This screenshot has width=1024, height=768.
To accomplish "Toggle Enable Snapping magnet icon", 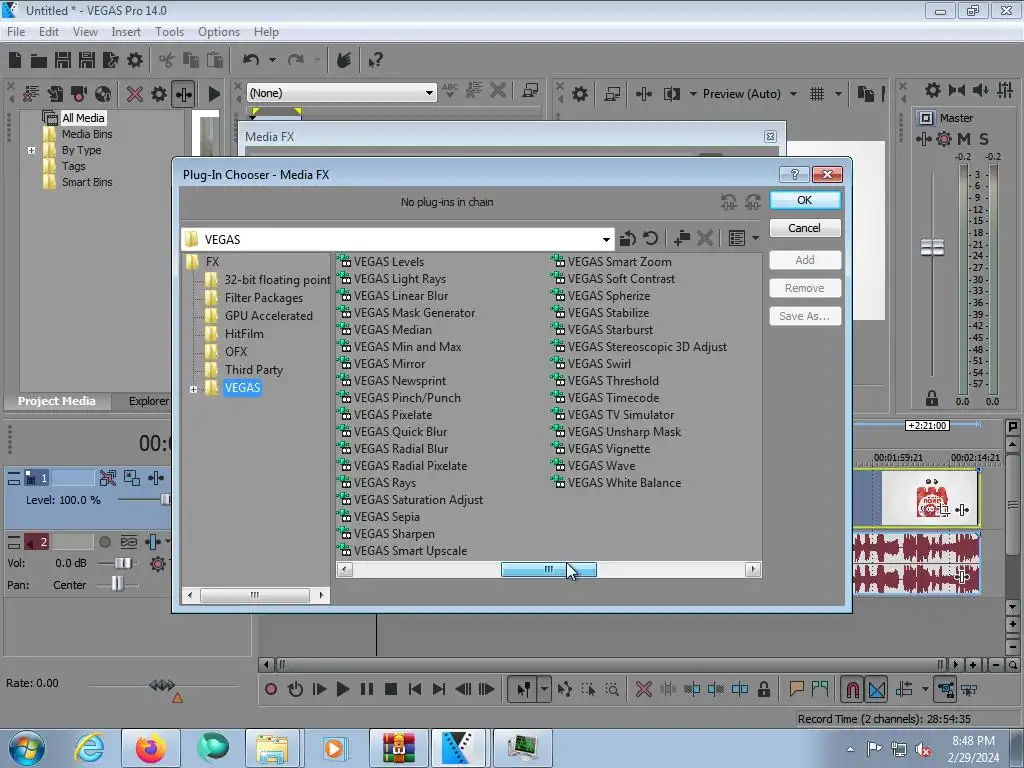I will tap(852, 689).
